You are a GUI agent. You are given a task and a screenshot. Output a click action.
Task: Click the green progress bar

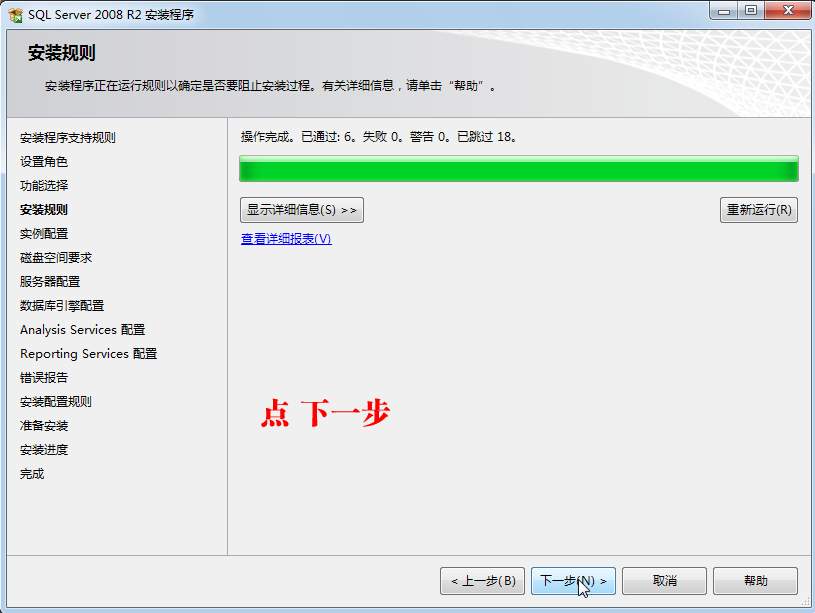coord(519,169)
